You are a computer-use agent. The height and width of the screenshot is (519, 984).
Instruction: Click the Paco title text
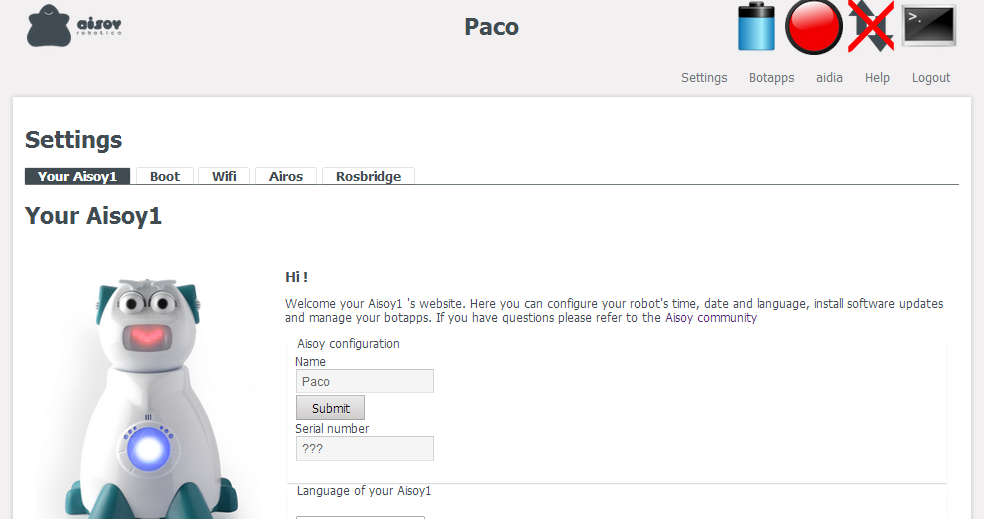pos(491,27)
